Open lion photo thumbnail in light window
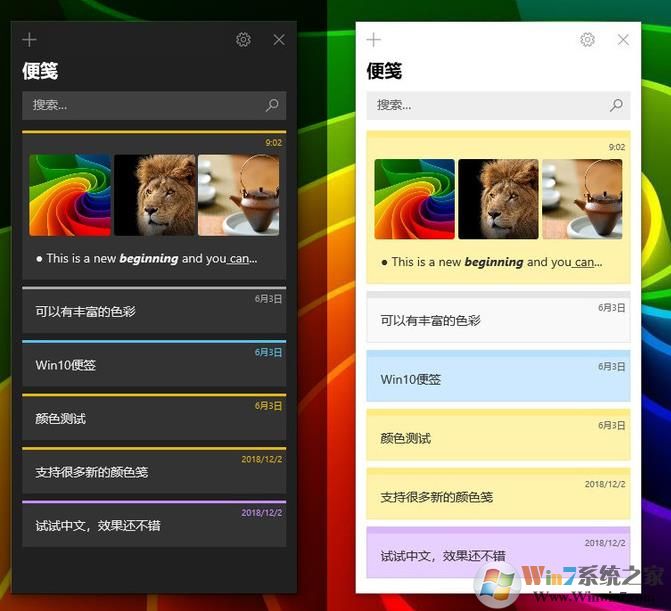Image resolution: width=671 pixels, height=611 pixels. [x=498, y=199]
